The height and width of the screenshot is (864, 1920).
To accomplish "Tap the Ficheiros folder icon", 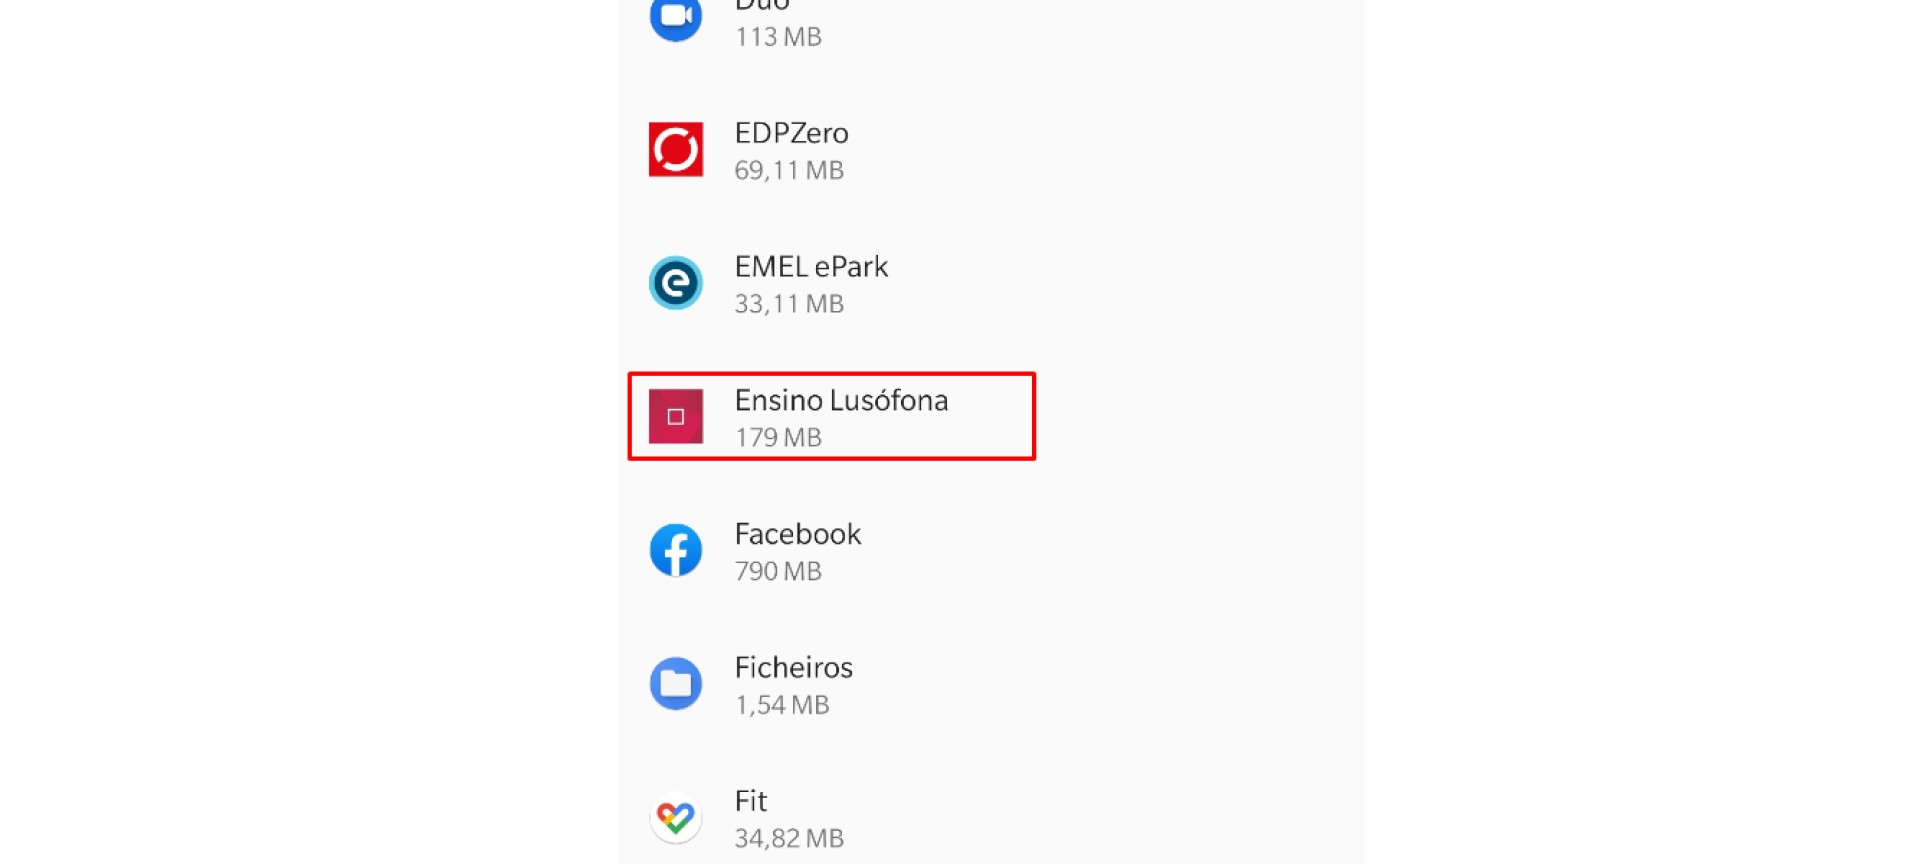I will (676, 684).
